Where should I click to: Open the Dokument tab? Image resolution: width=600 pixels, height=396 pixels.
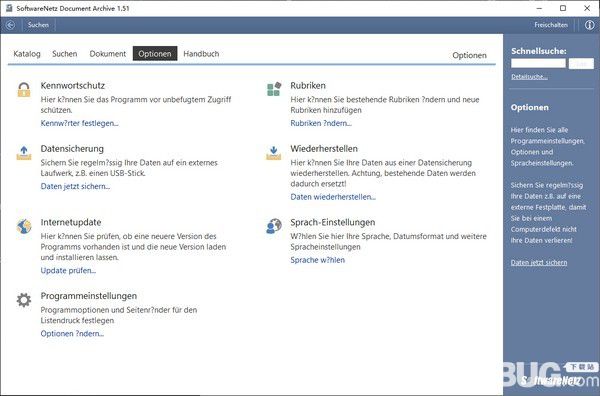click(108, 54)
